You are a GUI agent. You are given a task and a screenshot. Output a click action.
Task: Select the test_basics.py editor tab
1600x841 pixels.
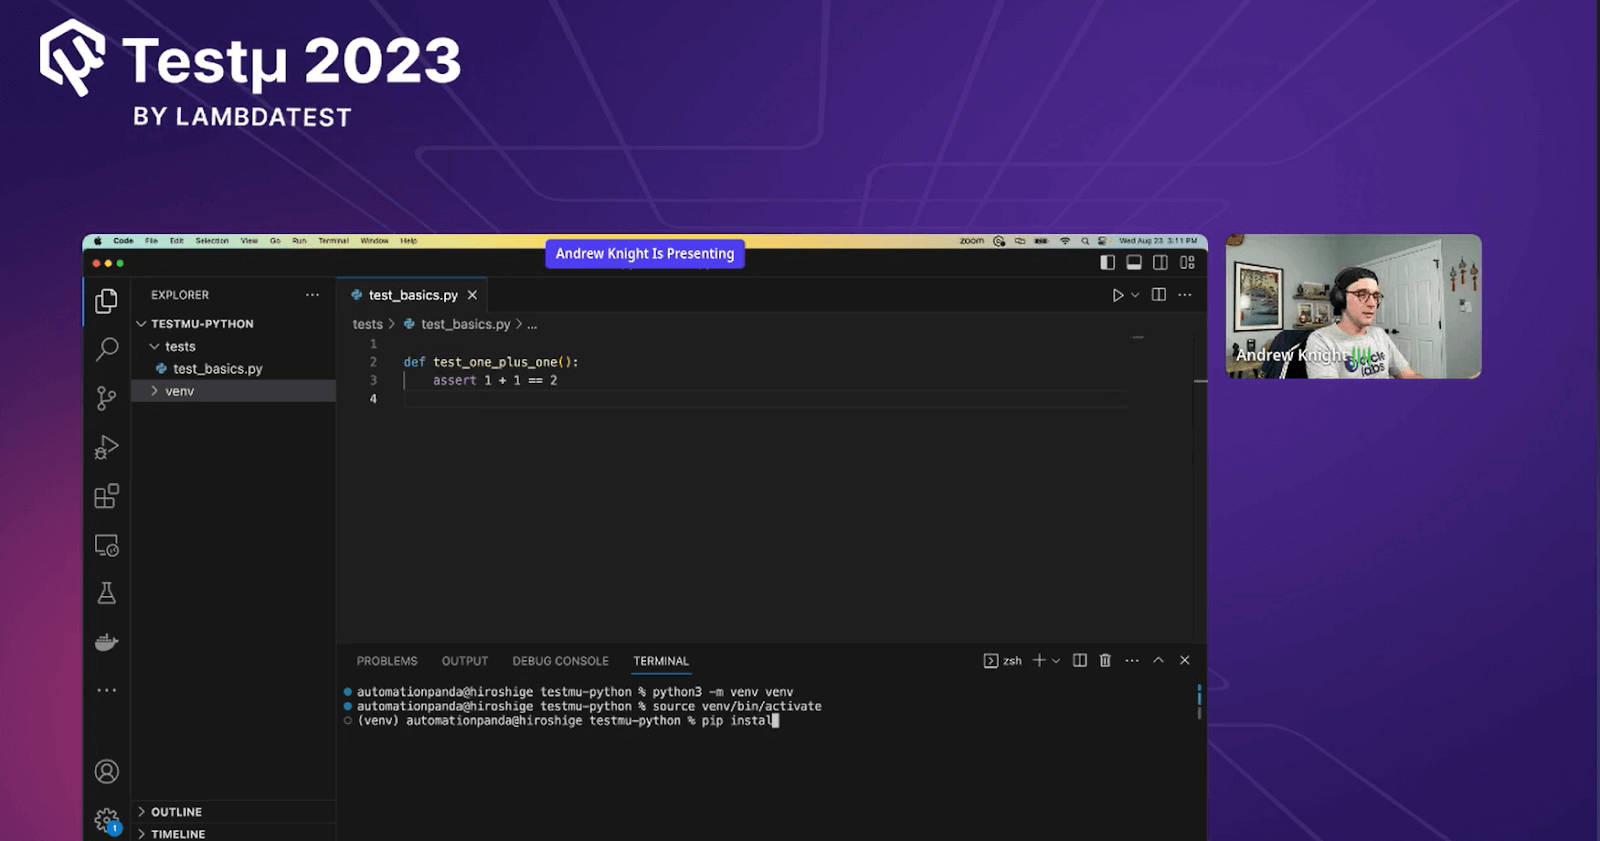coord(412,295)
